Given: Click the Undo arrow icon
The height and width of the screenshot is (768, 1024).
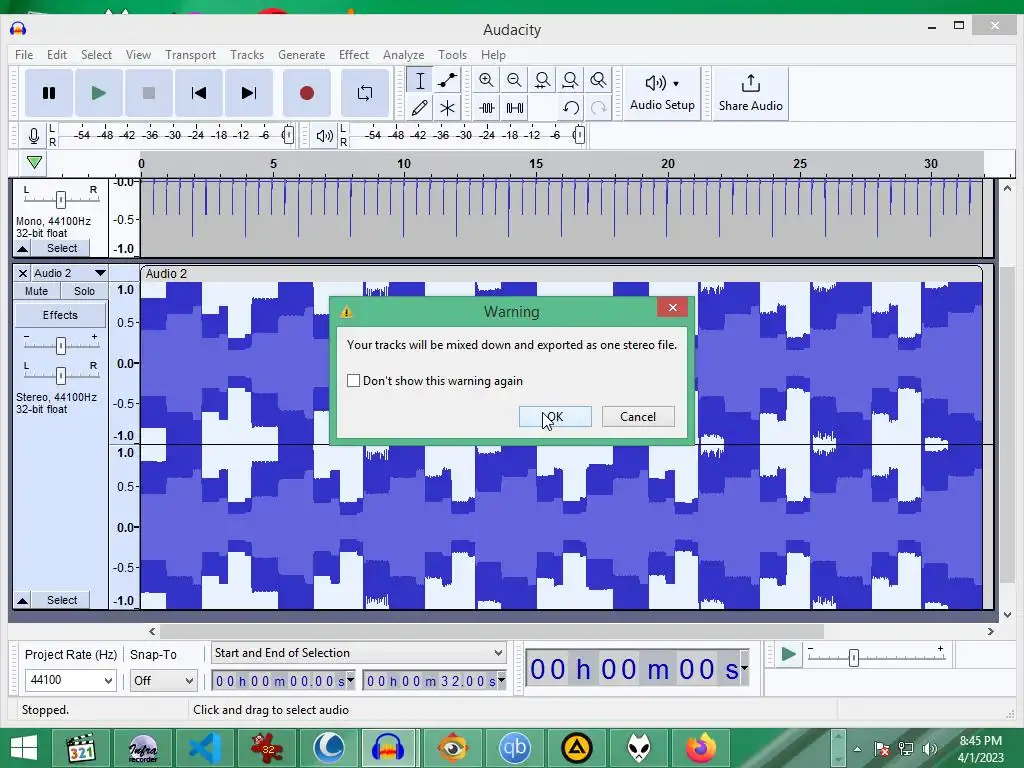Looking at the screenshot, I should tap(571, 108).
